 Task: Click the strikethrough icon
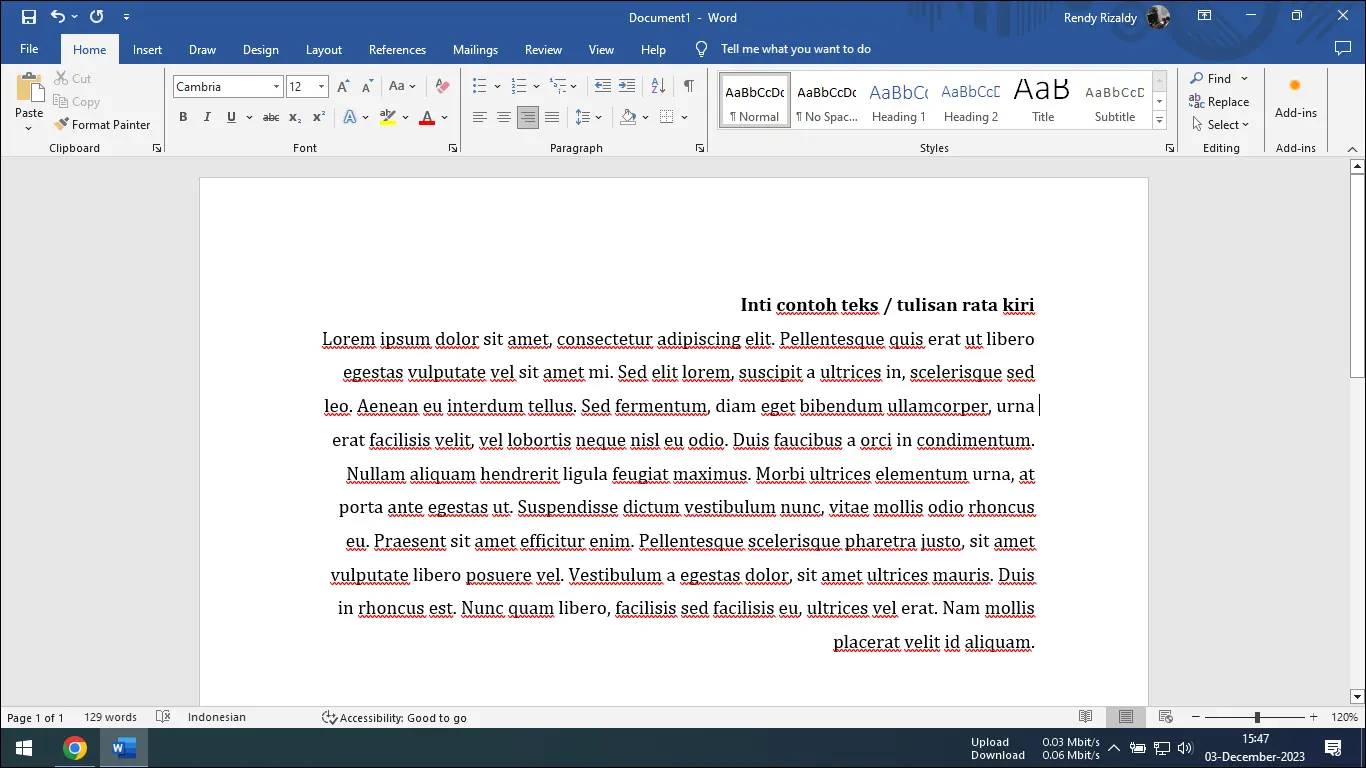pyautogui.click(x=270, y=117)
